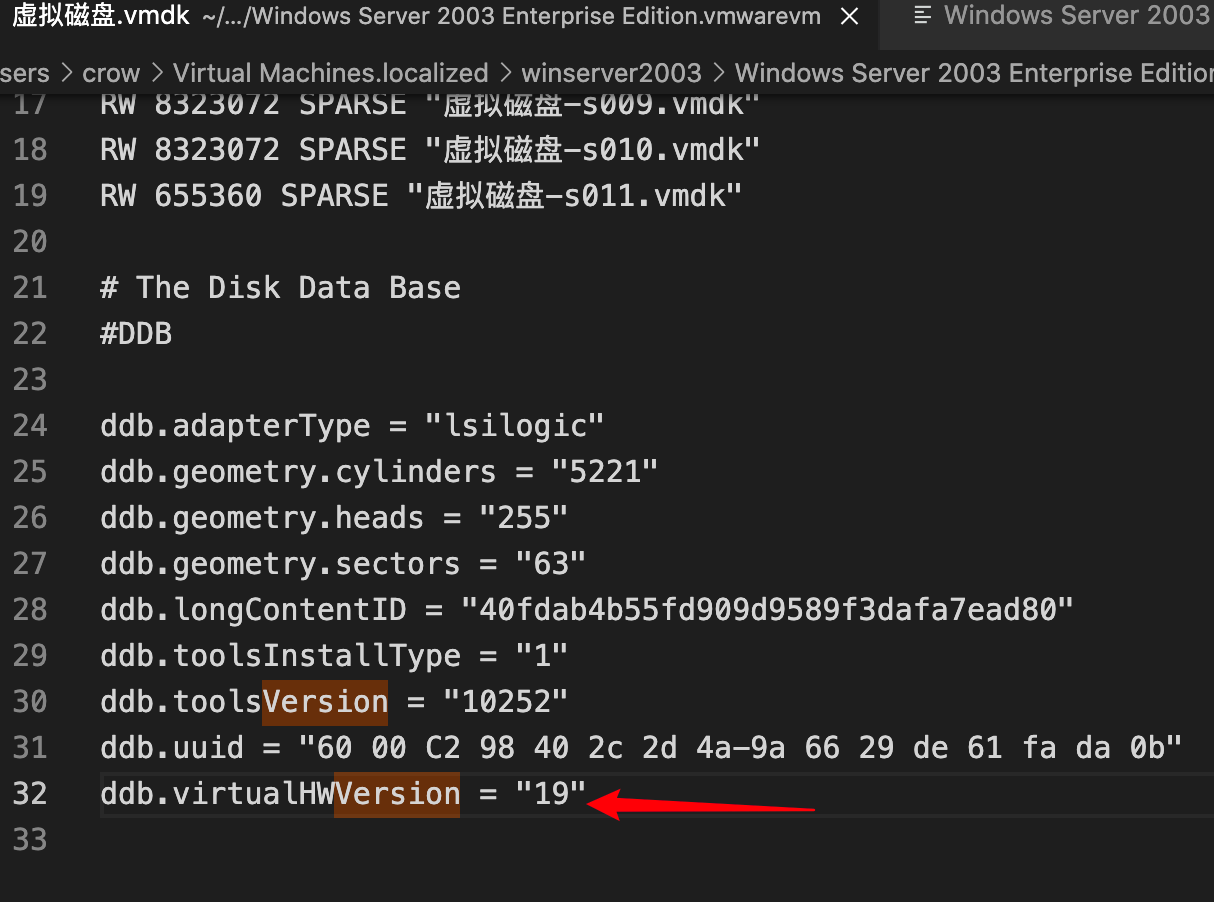The width and height of the screenshot is (1214, 902).
Task: Click the ddb.geometry.sectors = "63" line
Action: coord(343,563)
